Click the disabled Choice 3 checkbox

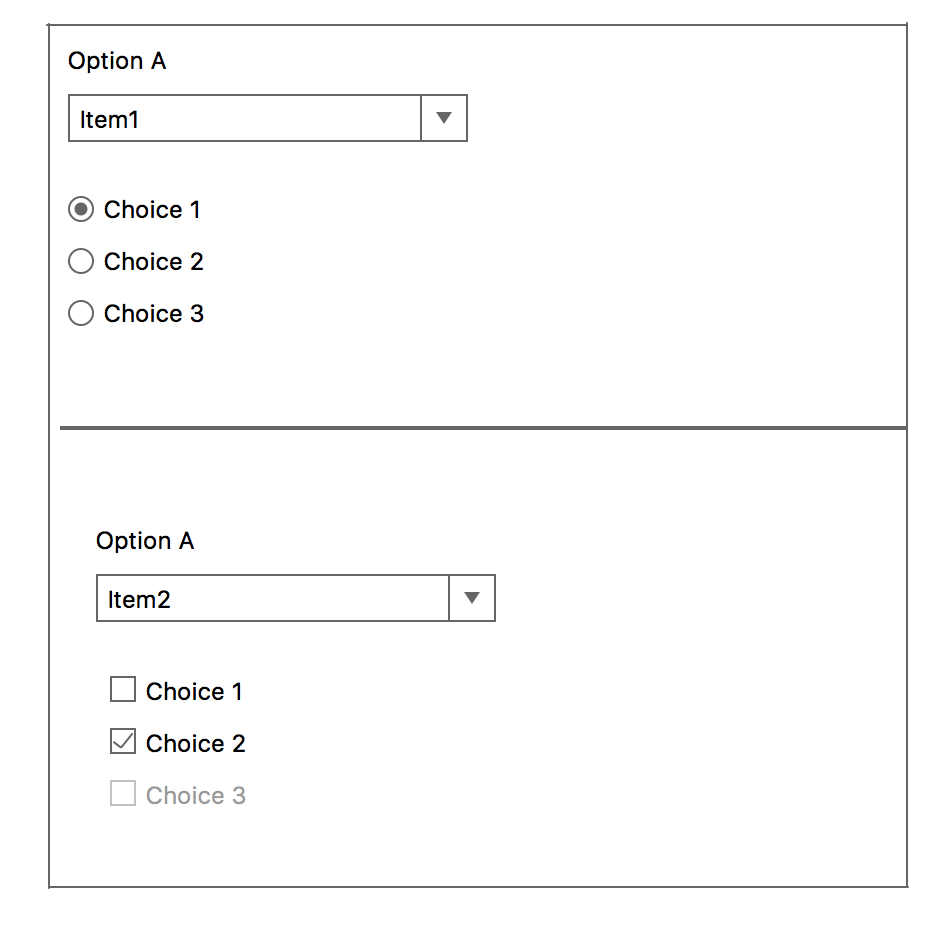tap(122, 793)
